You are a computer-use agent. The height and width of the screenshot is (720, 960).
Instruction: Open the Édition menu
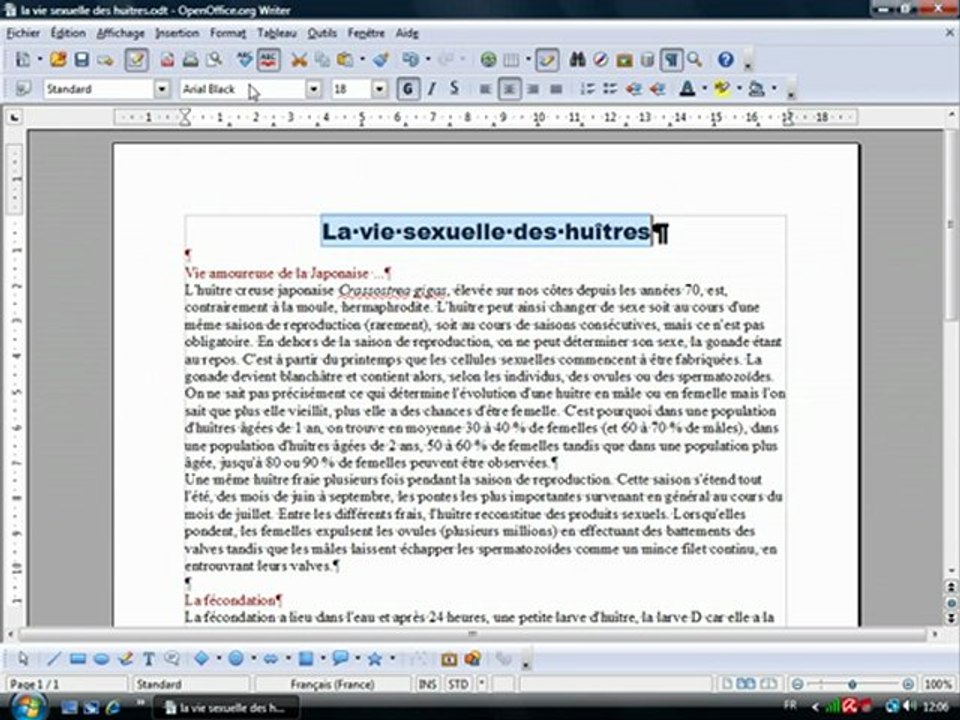point(68,33)
